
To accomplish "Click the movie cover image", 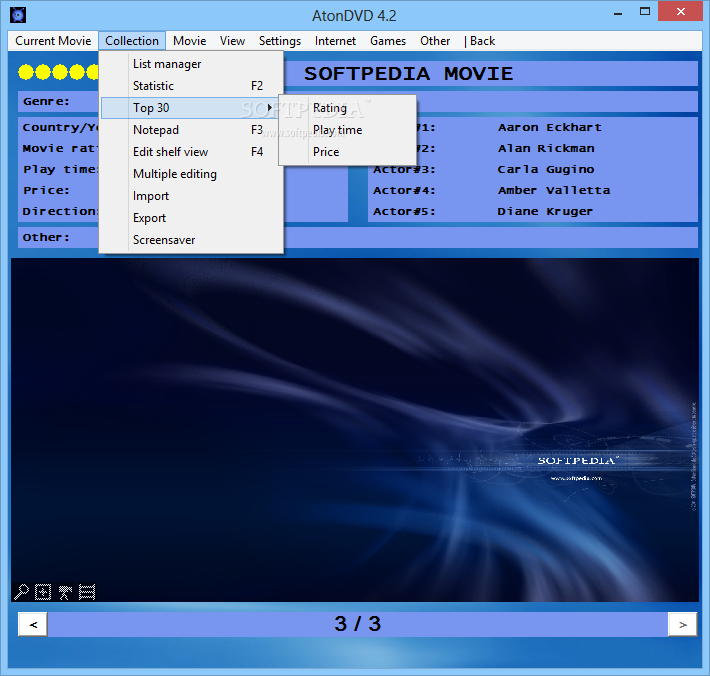I will [x=355, y=430].
